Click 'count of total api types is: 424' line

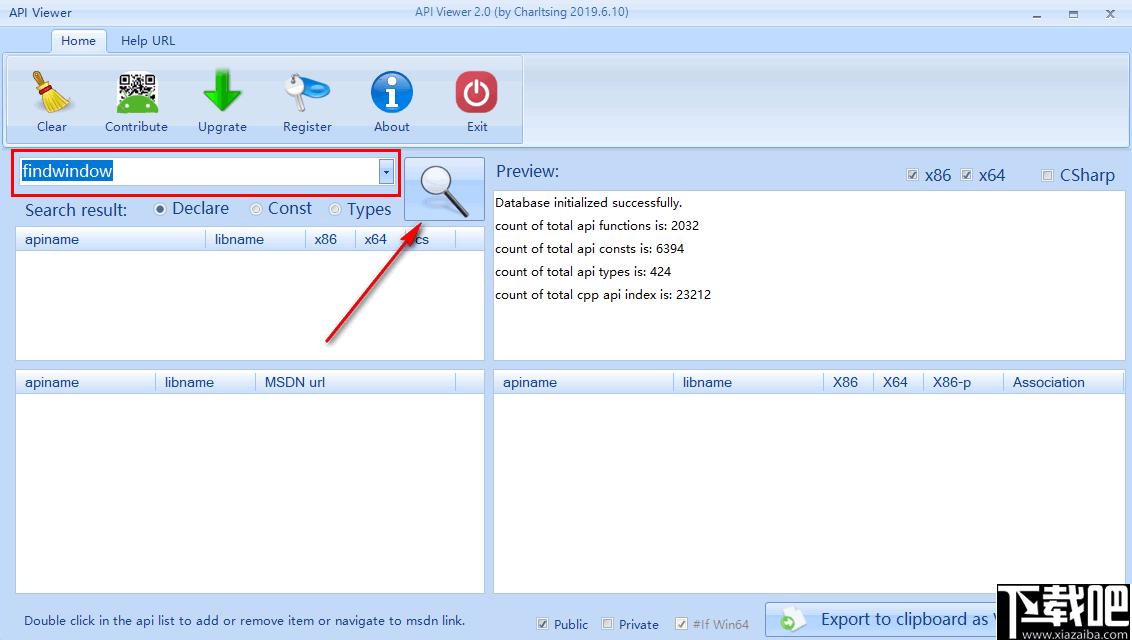(583, 272)
